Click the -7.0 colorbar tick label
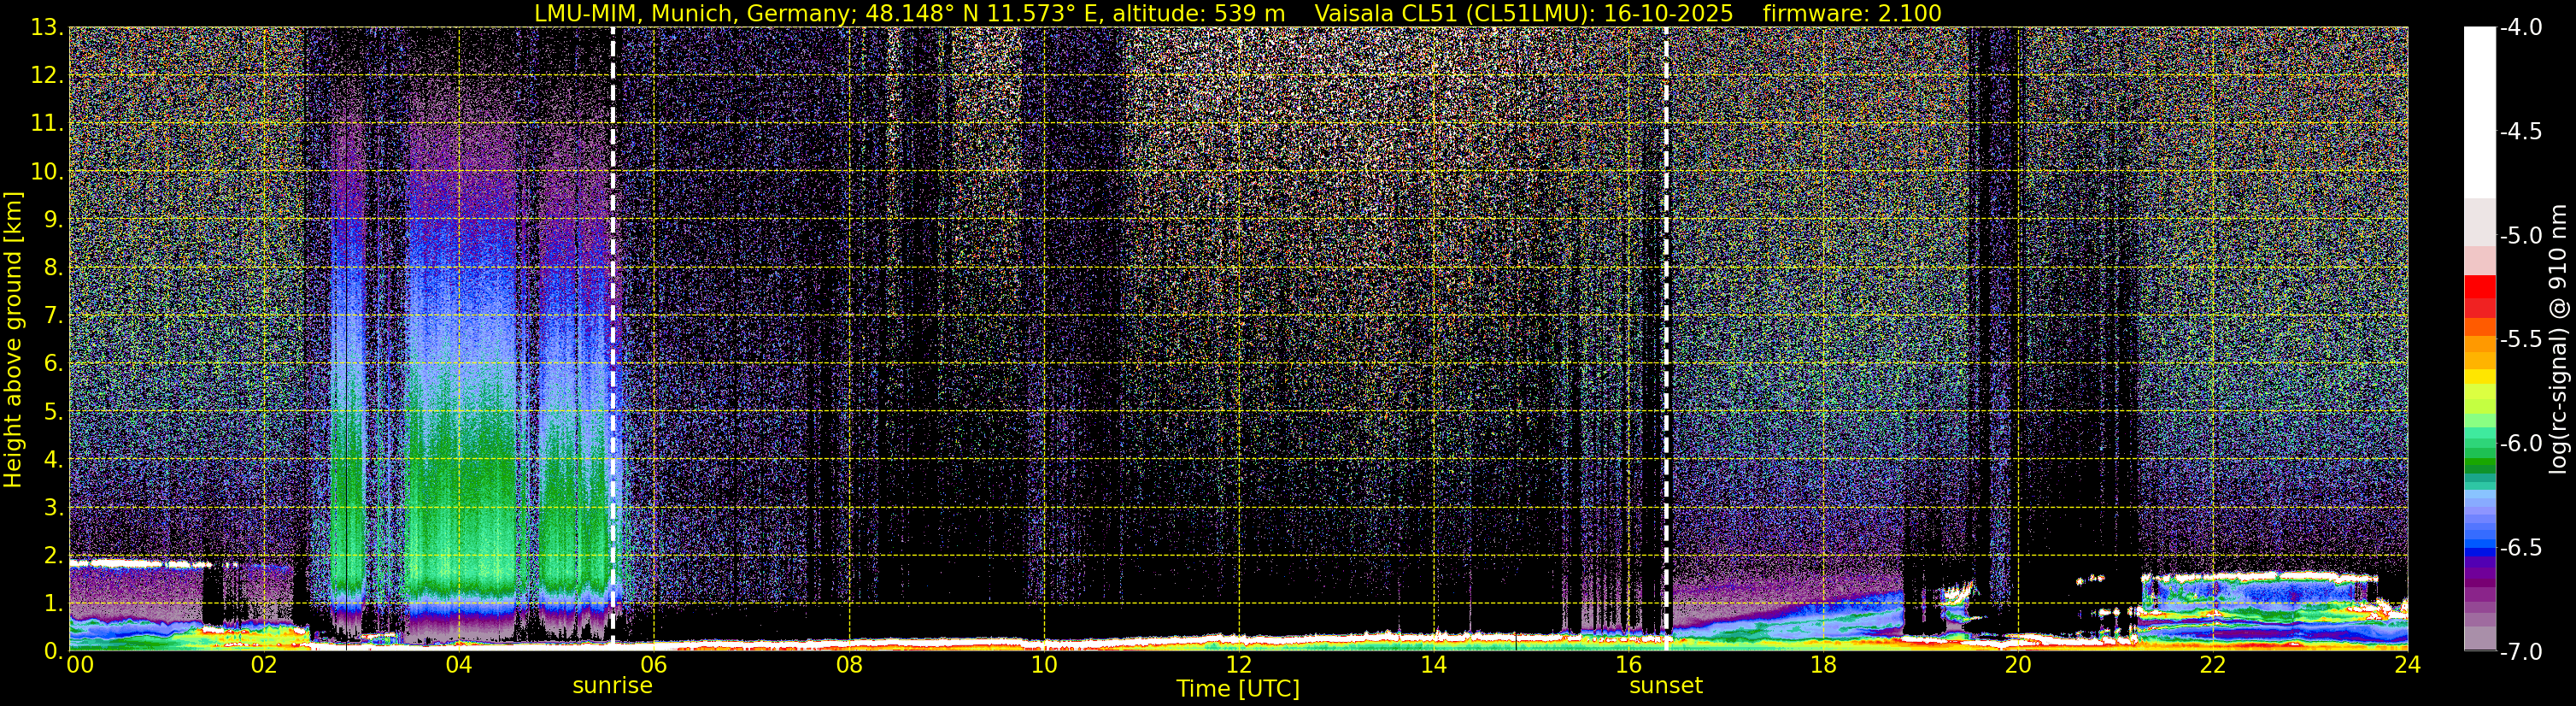 pos(2518,652)
